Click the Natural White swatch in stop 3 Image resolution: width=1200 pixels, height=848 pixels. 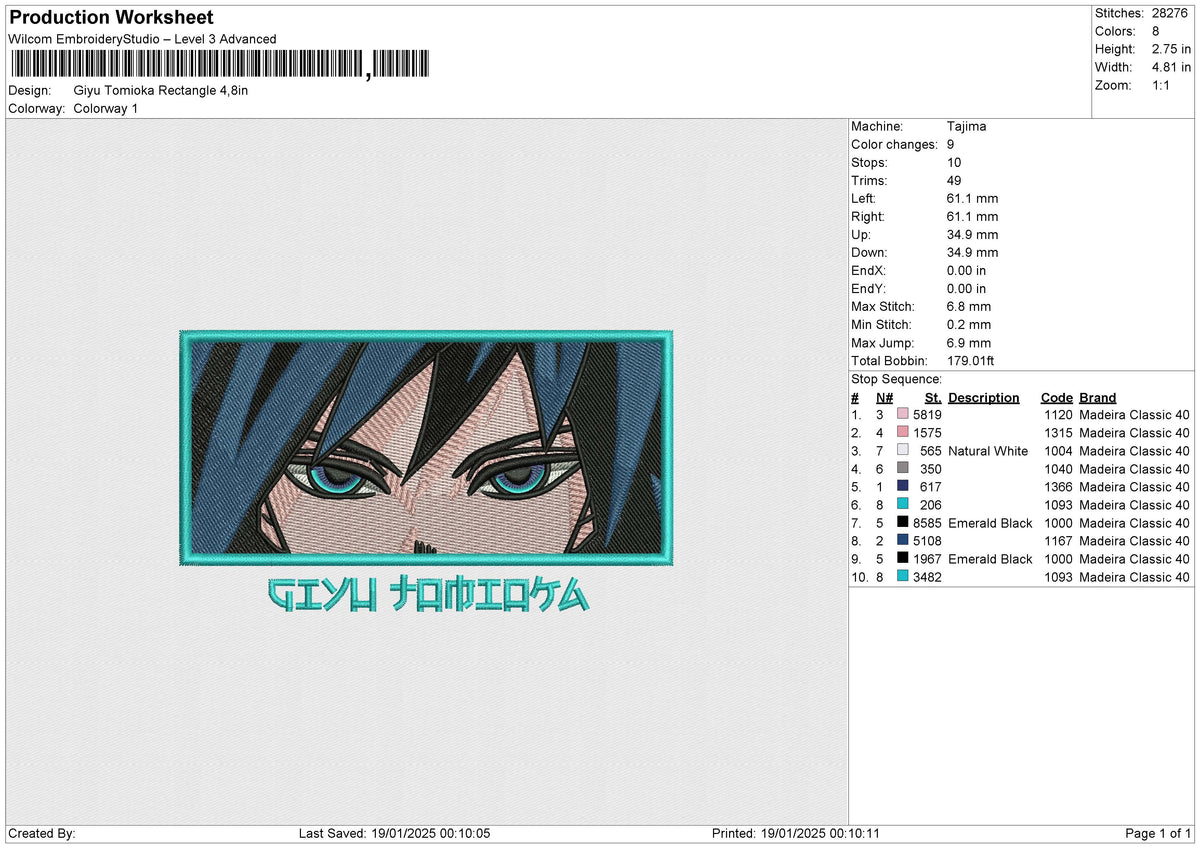coord(903,451)
